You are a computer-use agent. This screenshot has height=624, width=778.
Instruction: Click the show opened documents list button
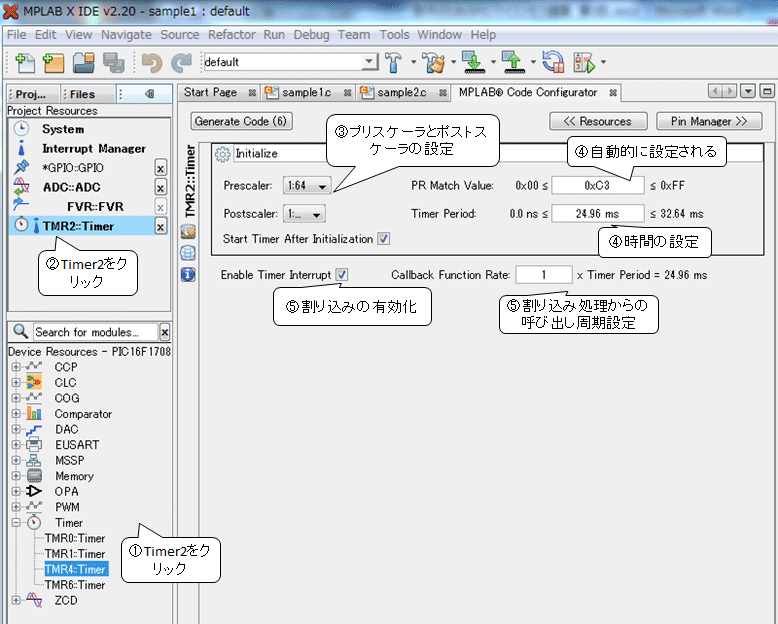click(748, 91)
